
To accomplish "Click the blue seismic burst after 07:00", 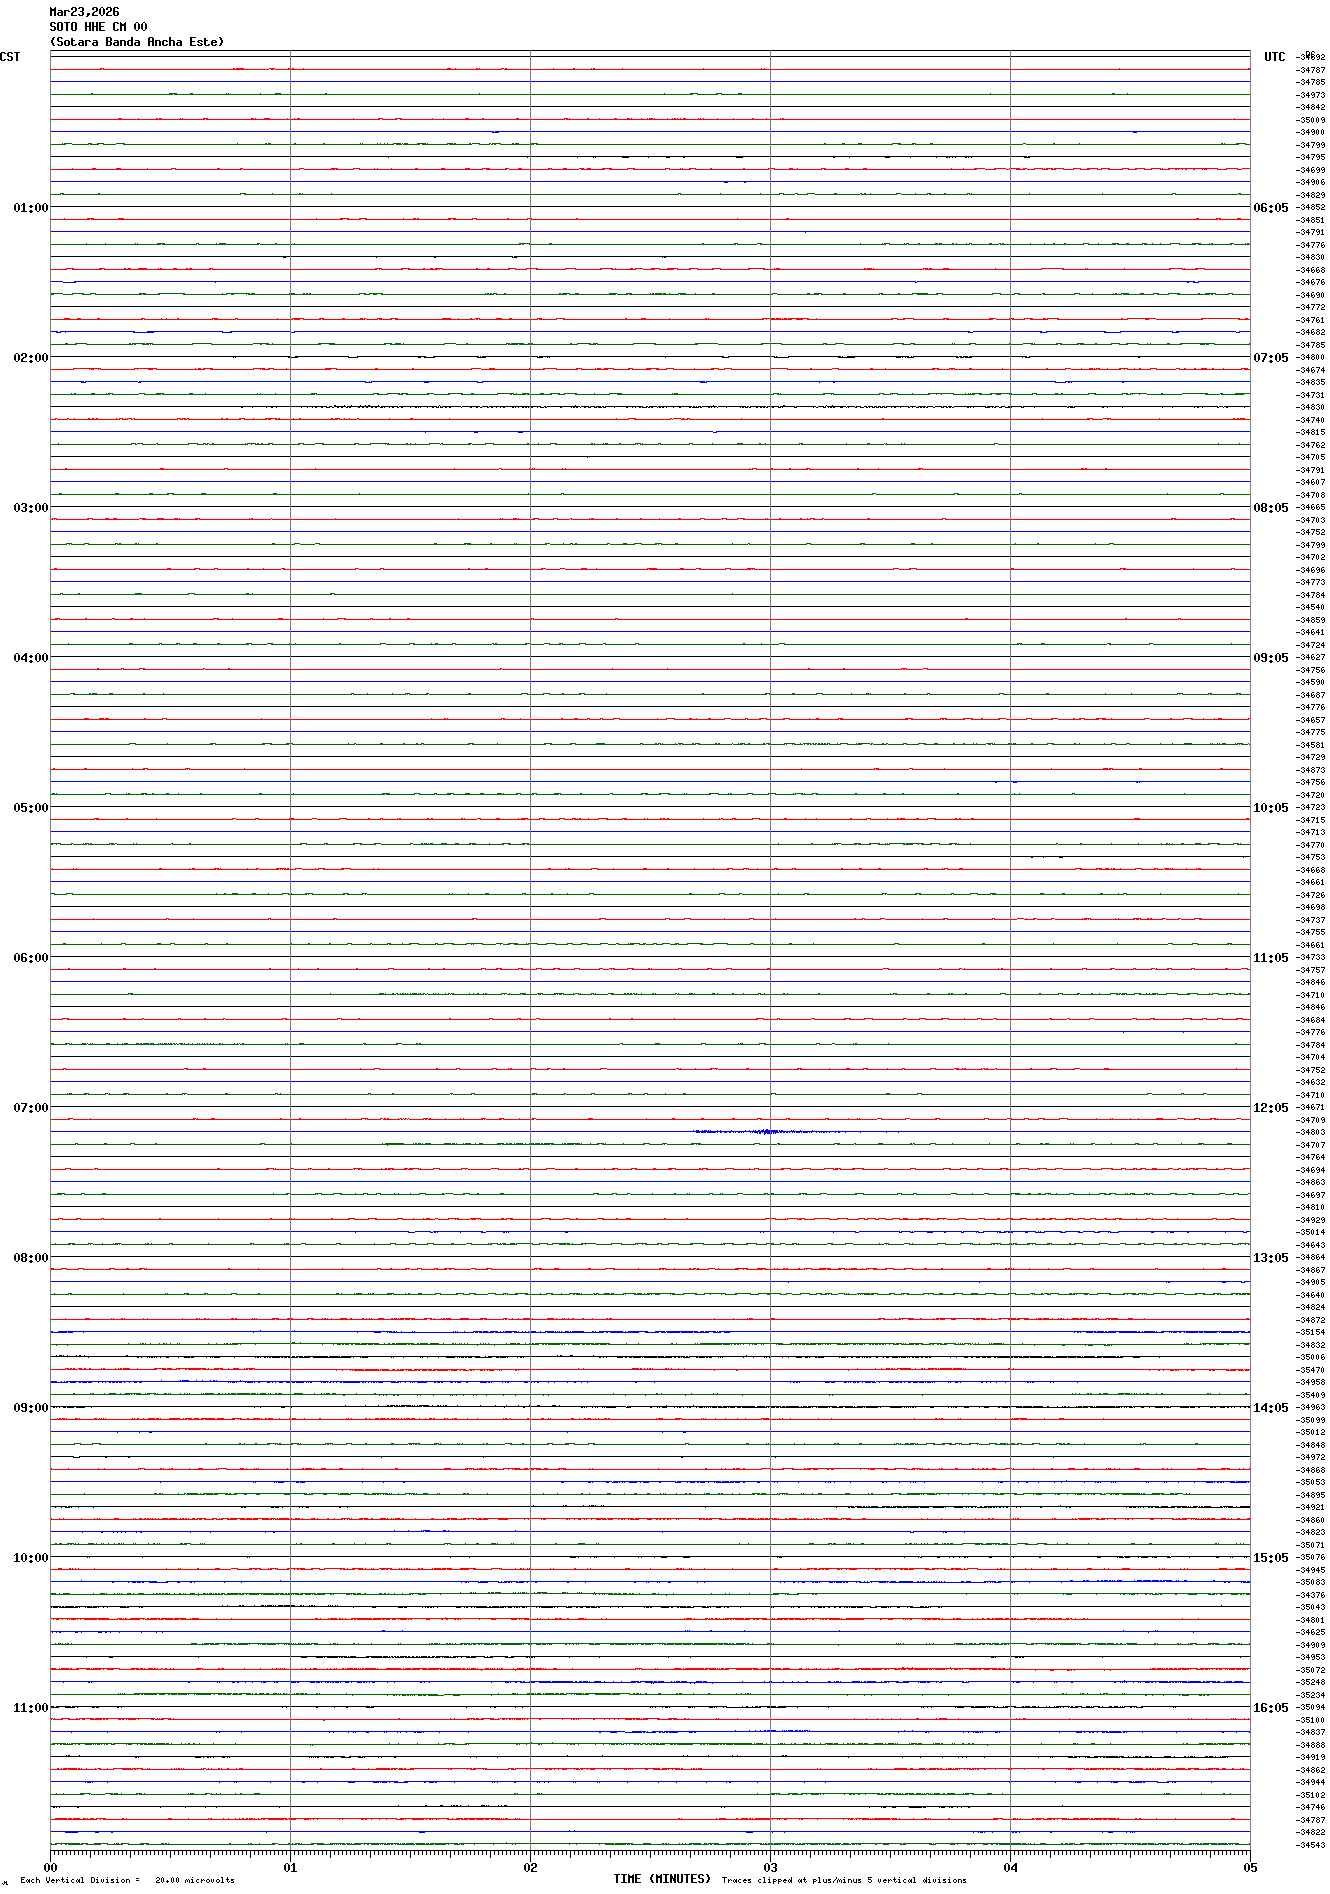I will 765,1132.
